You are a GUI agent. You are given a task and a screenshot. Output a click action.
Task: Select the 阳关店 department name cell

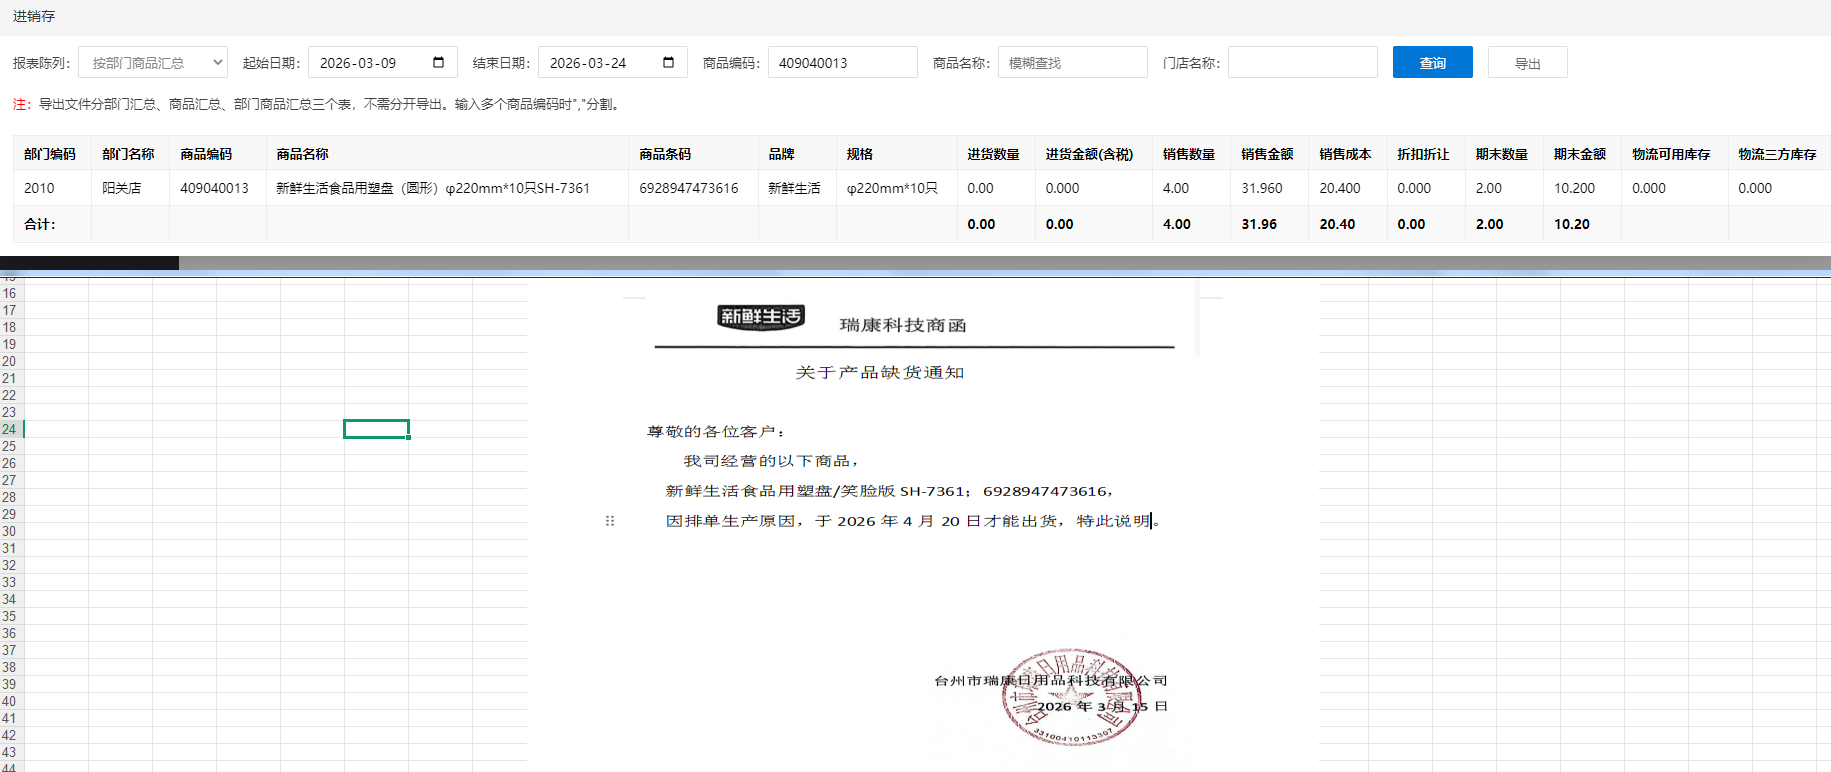(x=122, y=188)
